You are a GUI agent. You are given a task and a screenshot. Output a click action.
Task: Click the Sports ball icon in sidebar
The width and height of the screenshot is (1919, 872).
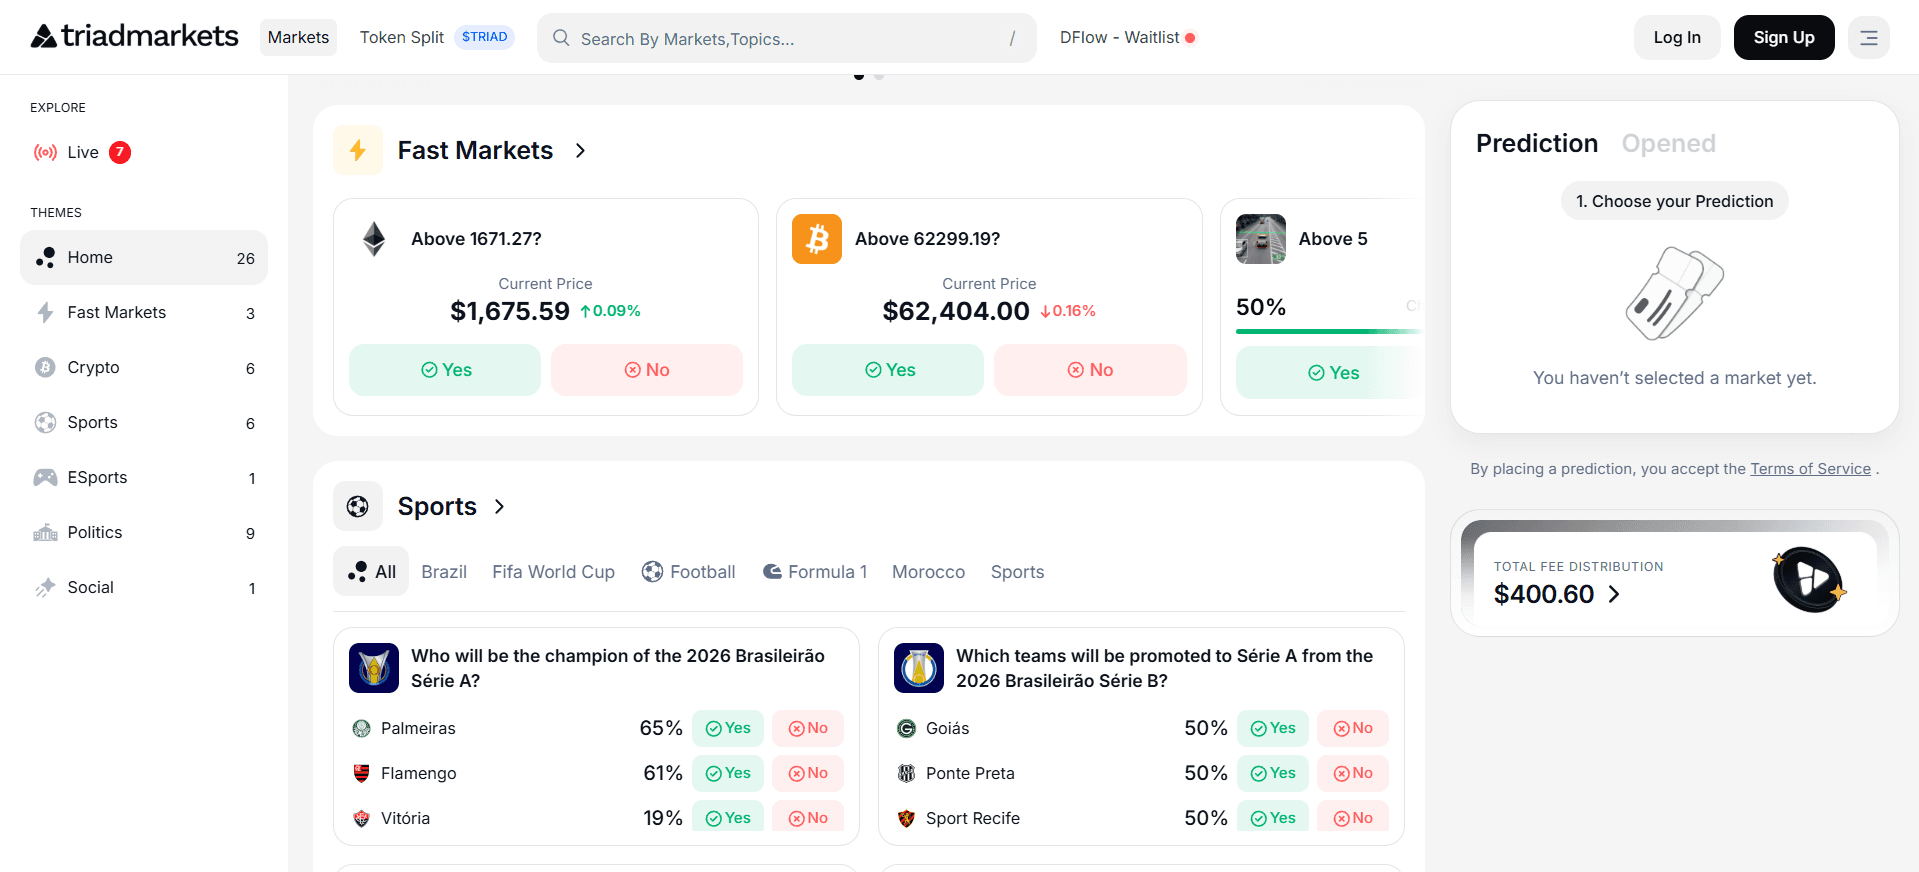click(45, 422)
